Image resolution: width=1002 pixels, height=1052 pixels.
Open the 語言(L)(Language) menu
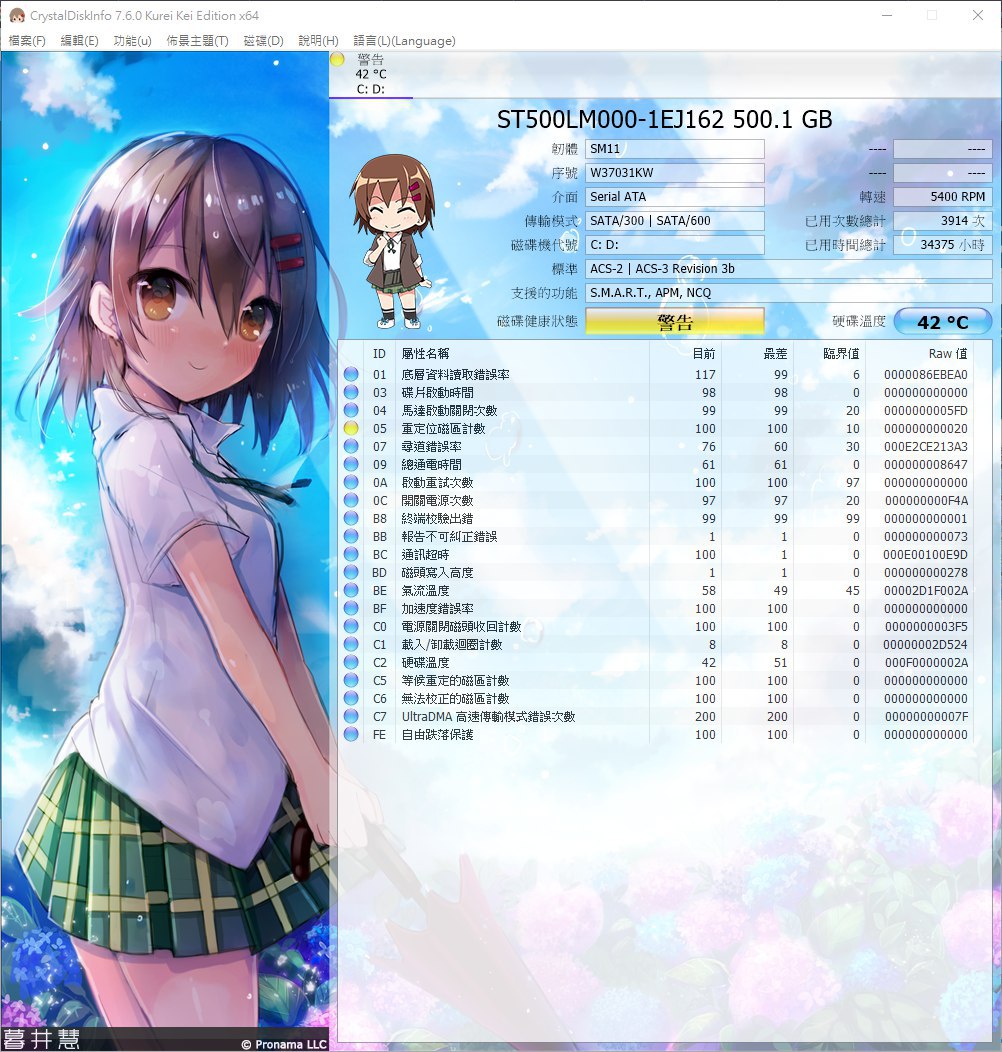(404, 41)
